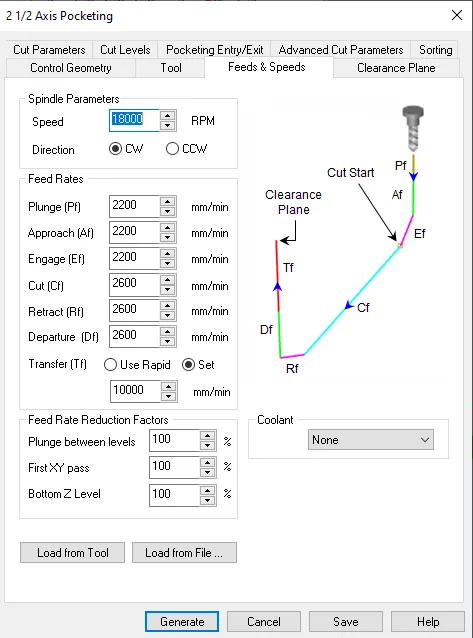The width and height of the screenshot is (473, 638).
Task: Click the Approach (Af) feed rate field
Action: (134, 232)
